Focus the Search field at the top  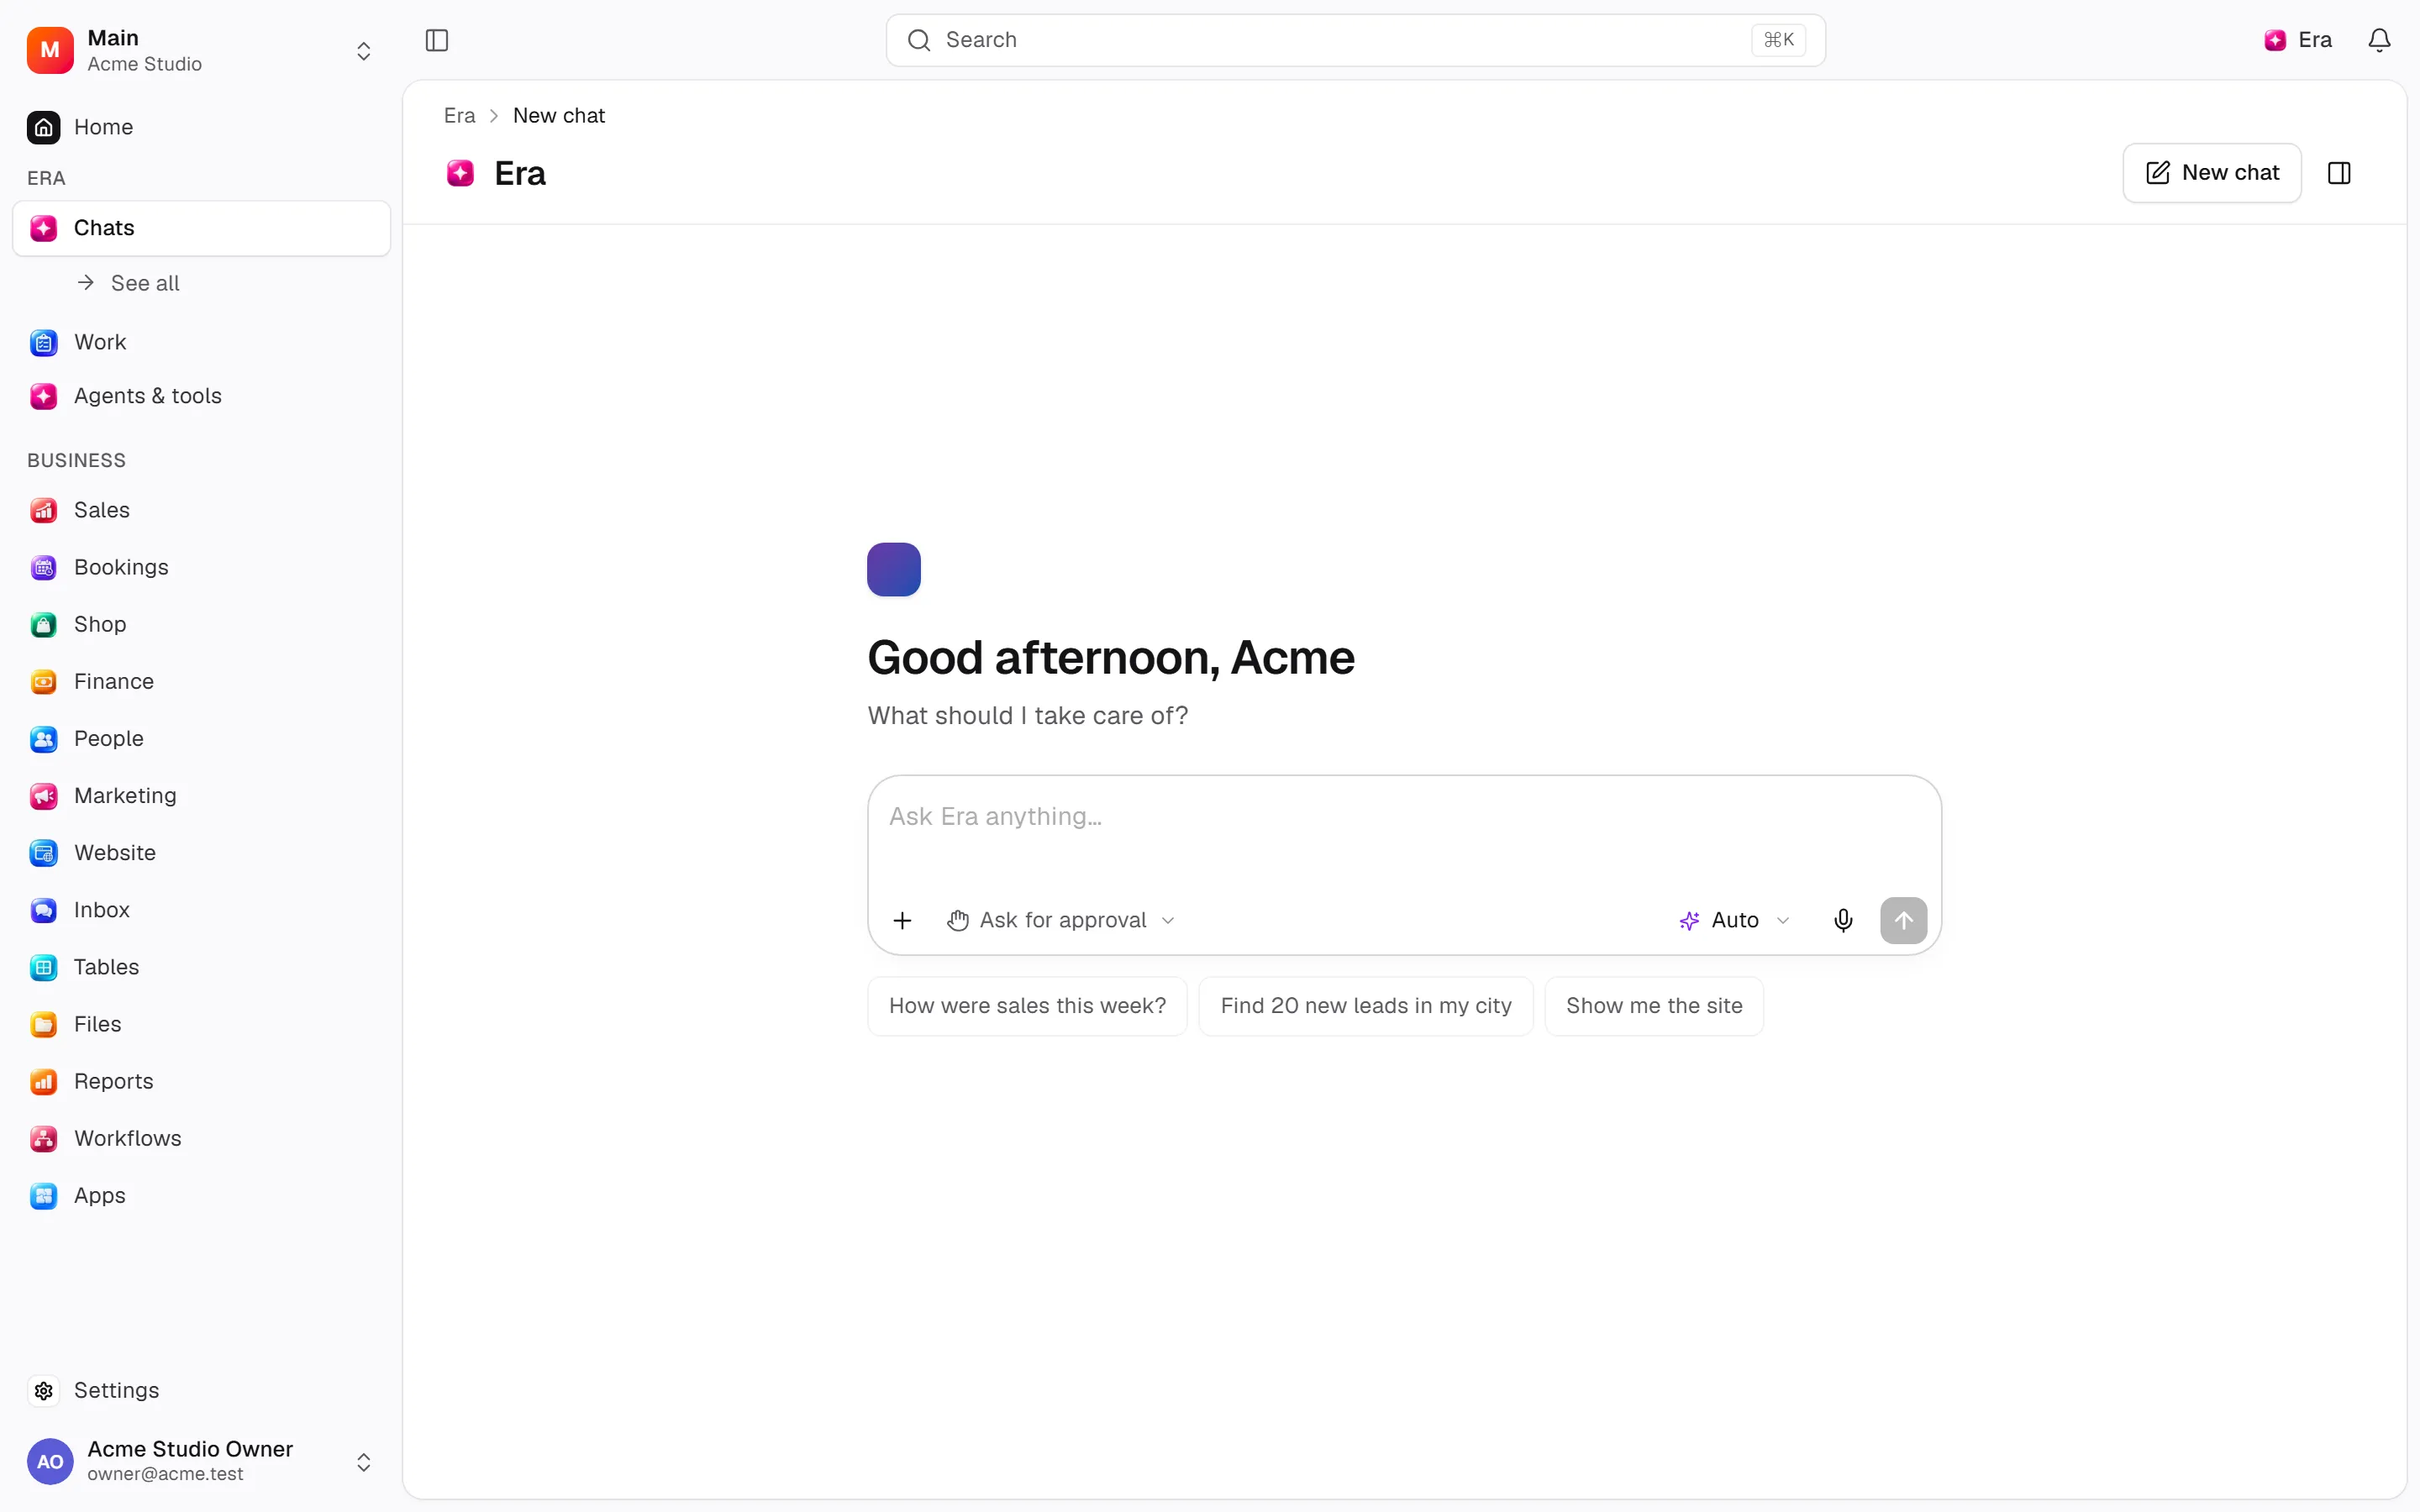tap(1356, 40)
